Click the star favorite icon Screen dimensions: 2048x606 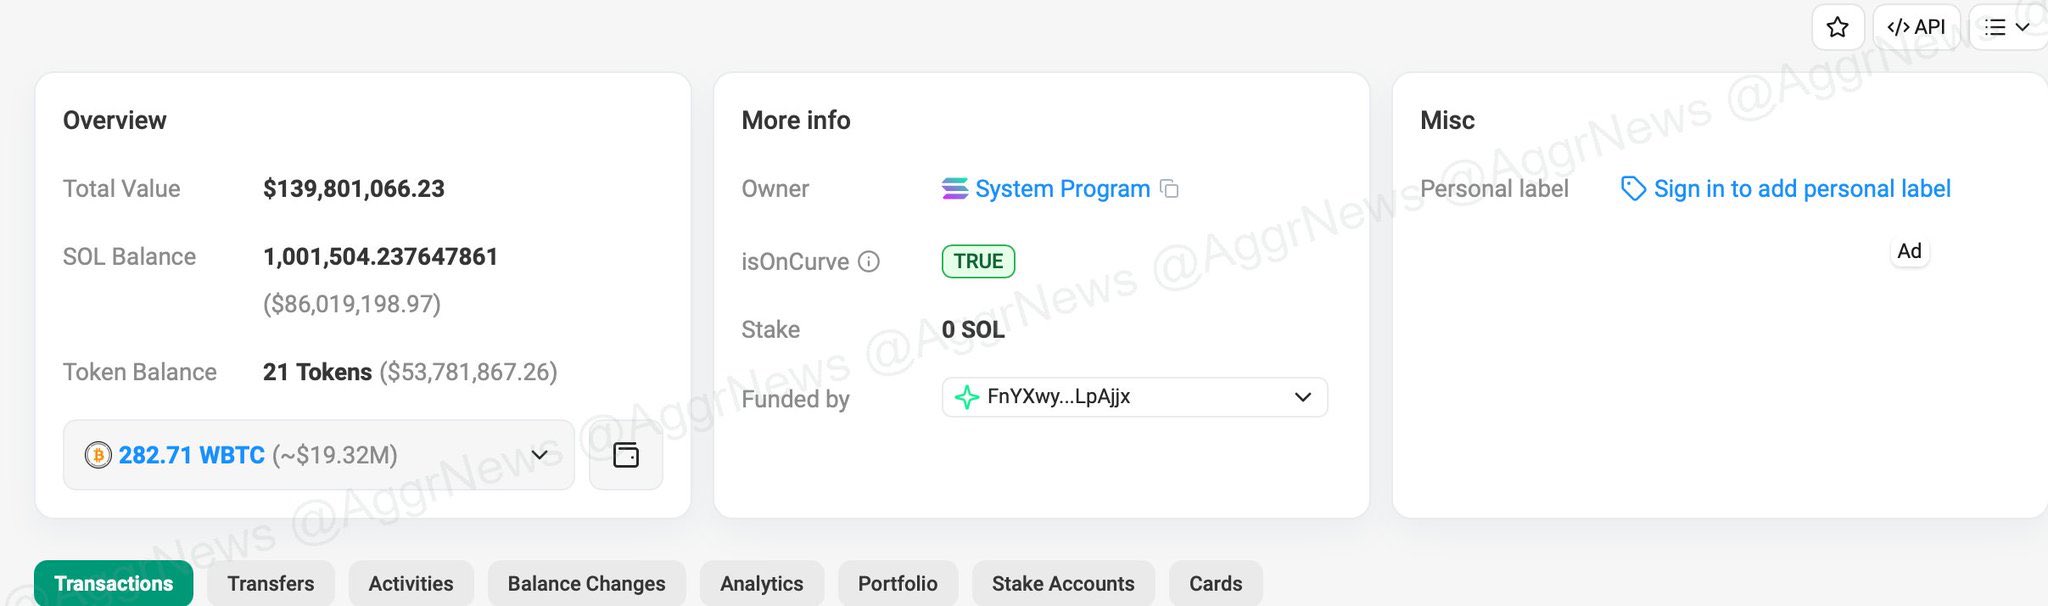[x=1837, y=27]
